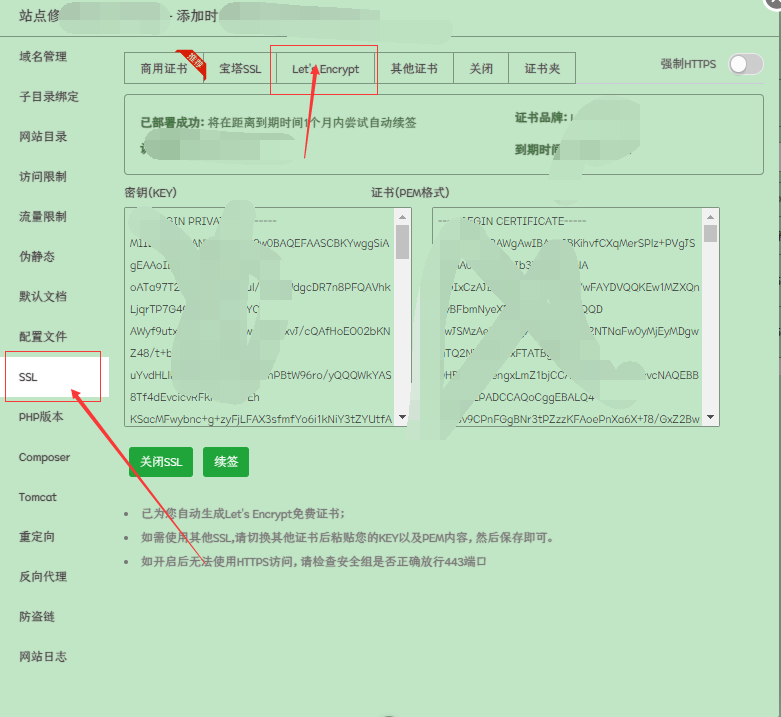Open the 其他证书 tab
The width and height of the screenshot is (781, 717).
point(414,69)
